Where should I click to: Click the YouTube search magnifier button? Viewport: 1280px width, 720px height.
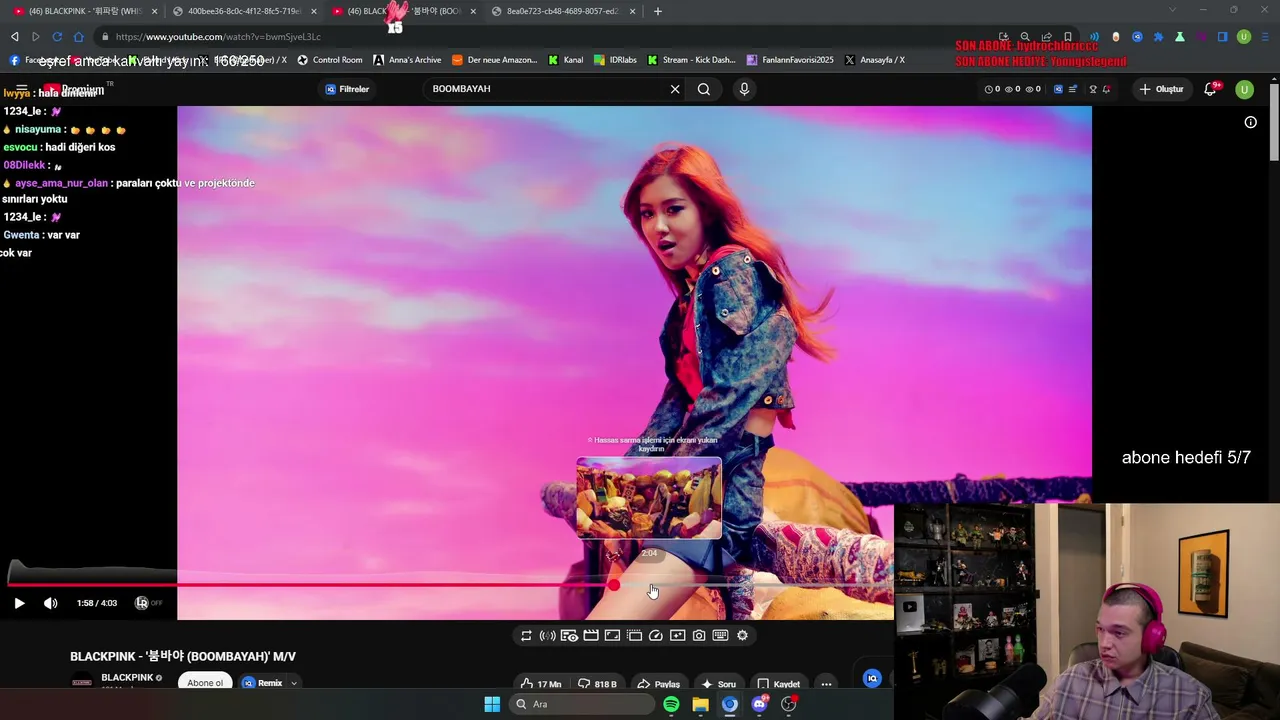click(704, 89)
